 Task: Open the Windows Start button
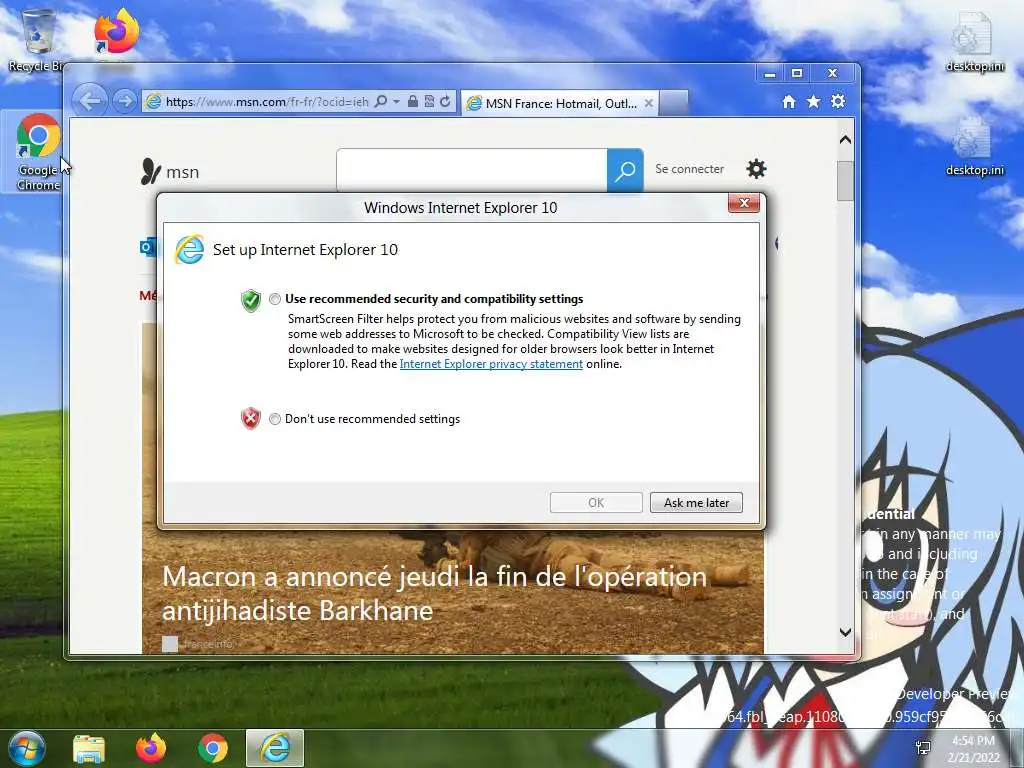[26, 748]
